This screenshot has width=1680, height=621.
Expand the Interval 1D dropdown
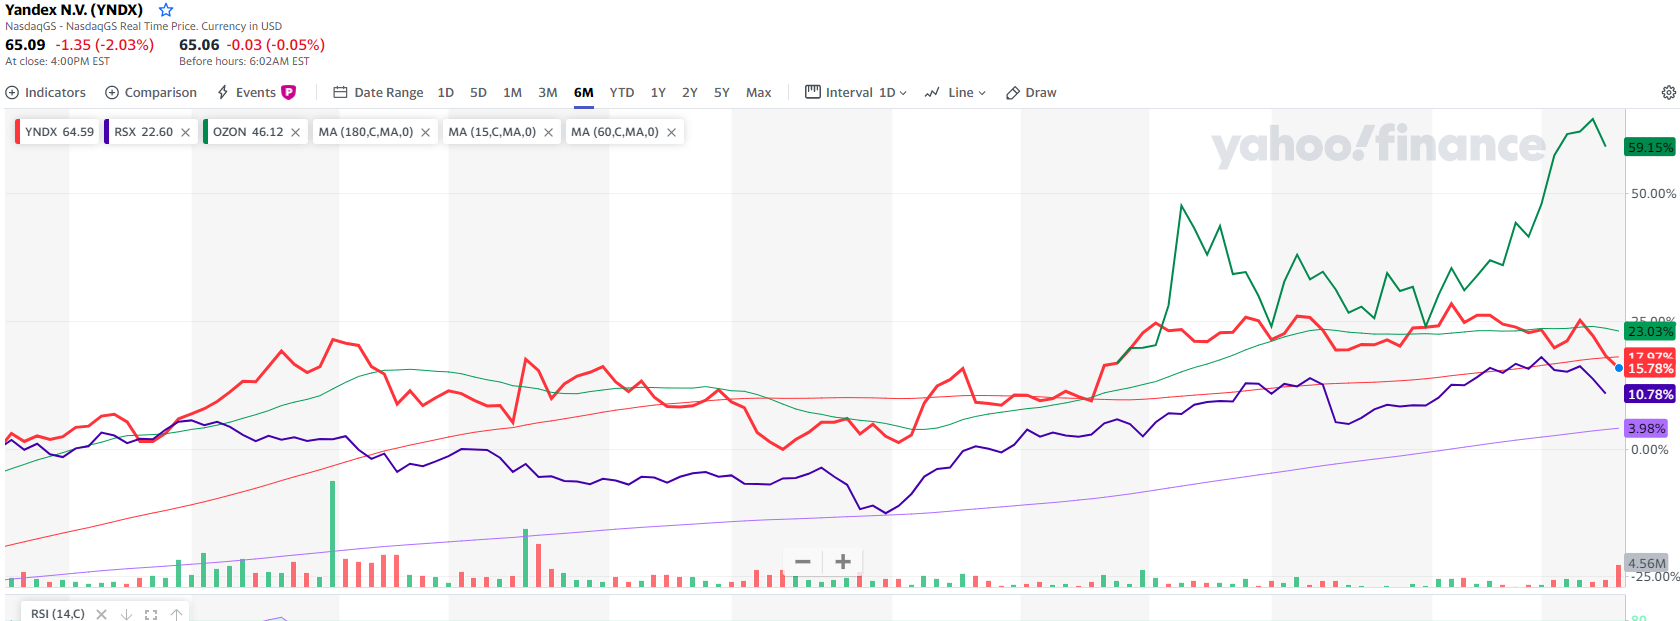856,92
